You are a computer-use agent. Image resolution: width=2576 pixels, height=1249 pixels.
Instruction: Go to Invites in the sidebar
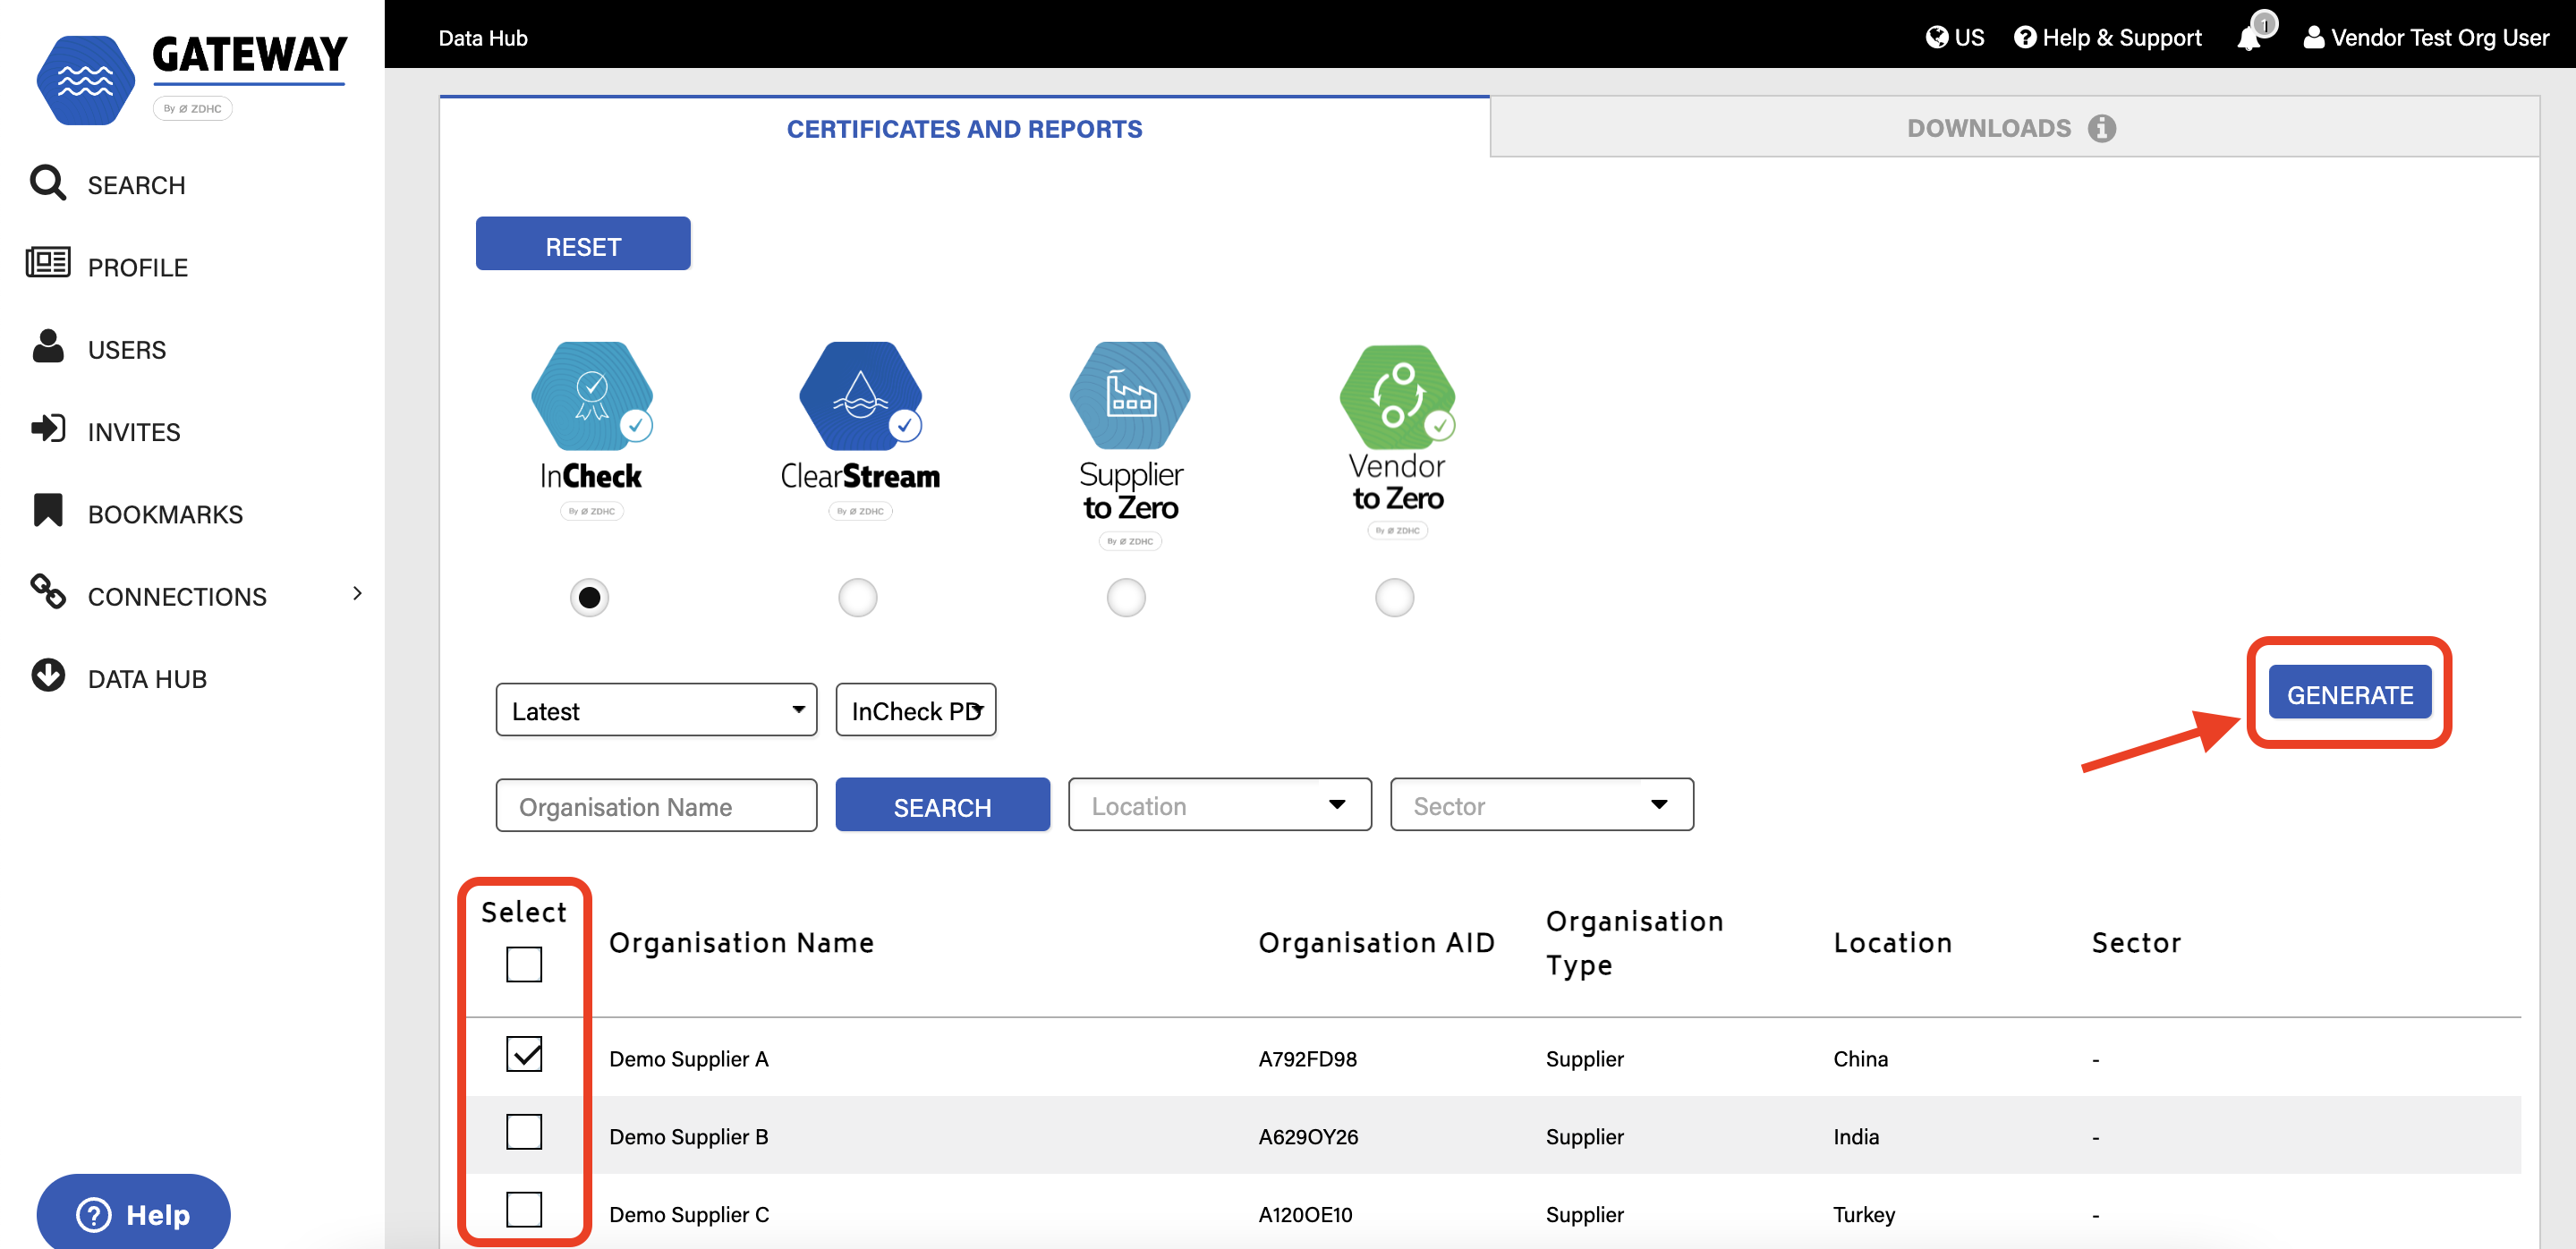[134, 432]
